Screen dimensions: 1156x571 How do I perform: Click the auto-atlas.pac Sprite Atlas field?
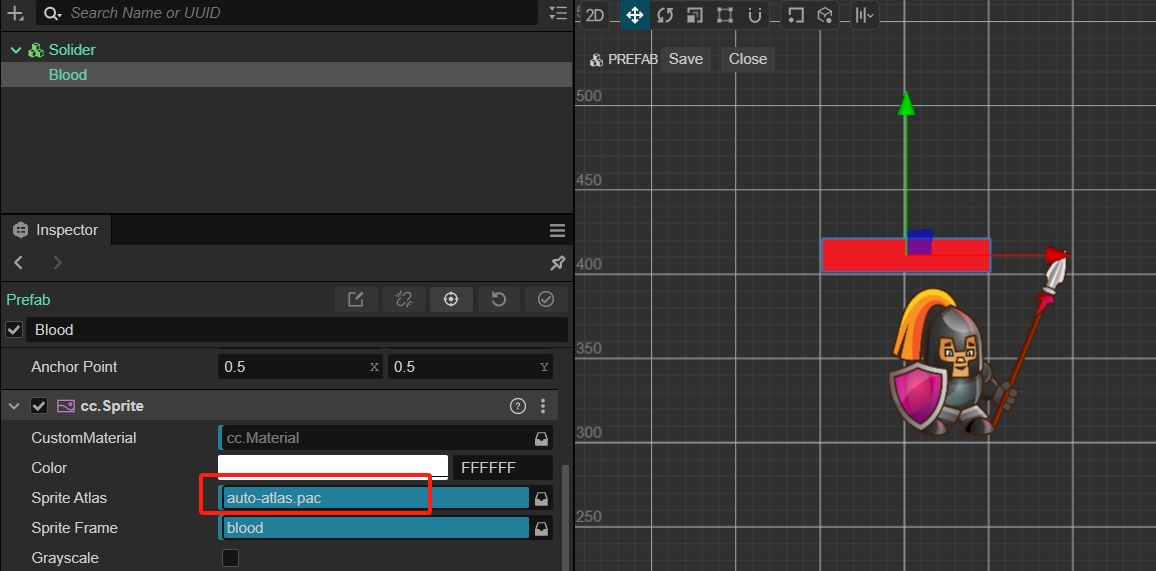375,498
